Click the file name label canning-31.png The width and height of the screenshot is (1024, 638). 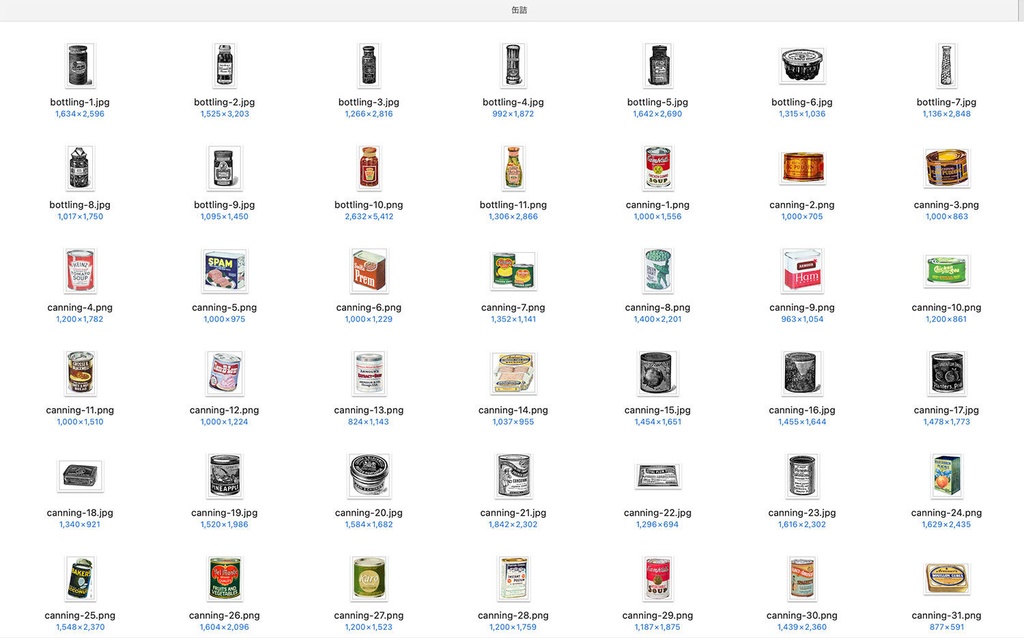(946, 615)
